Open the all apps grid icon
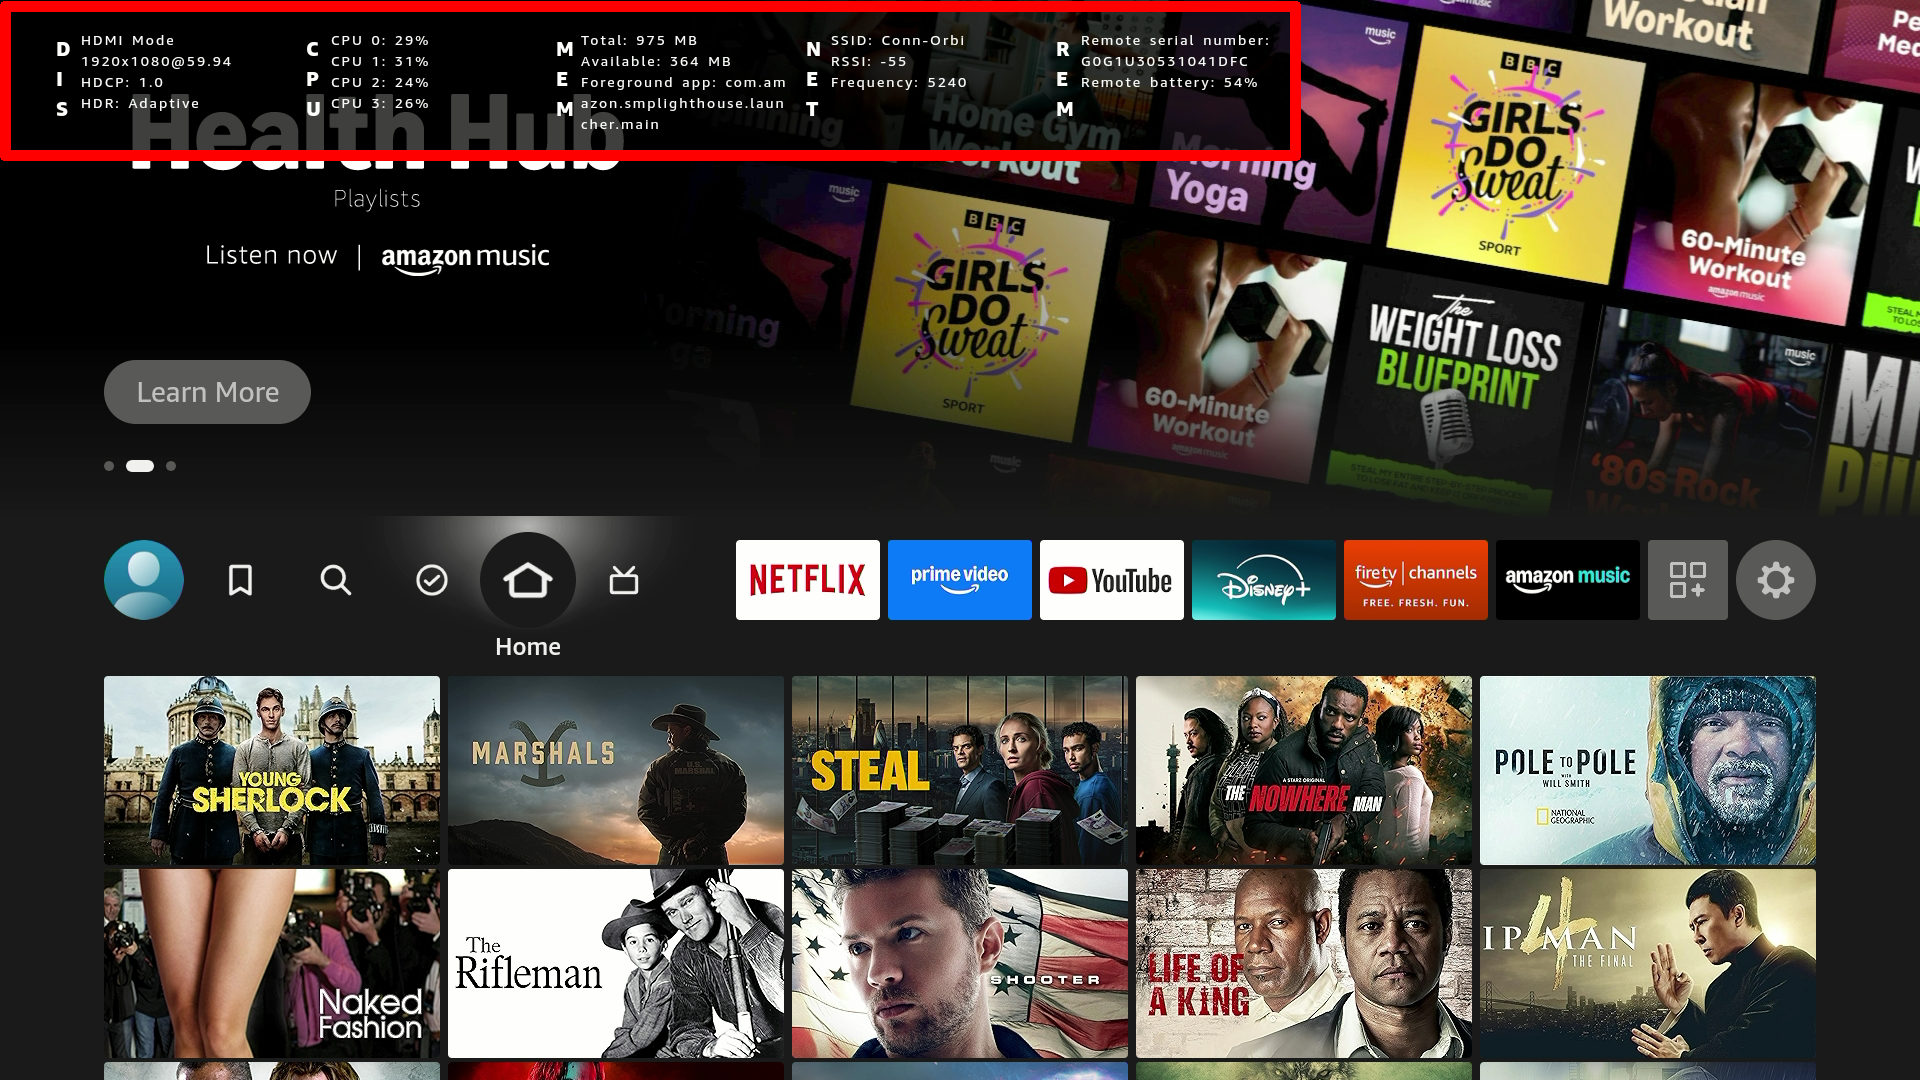The height and width of the screenshot is (1080, 1920). (1688, 580)
